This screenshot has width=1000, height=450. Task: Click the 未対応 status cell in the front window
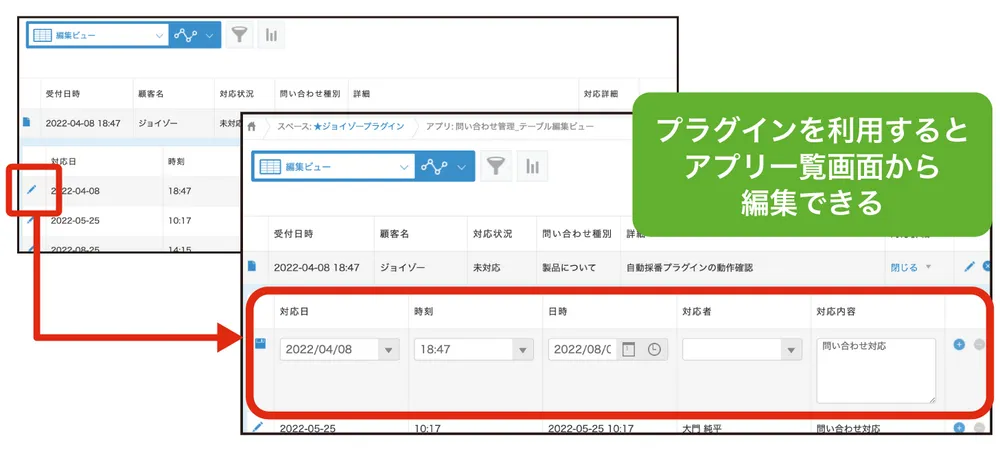point(487,268)
